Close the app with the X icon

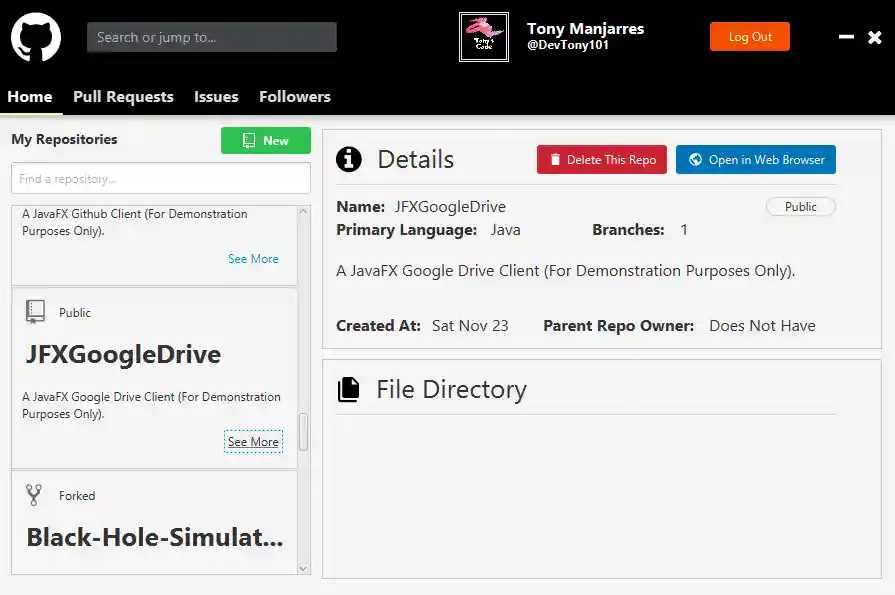pyautogui.click(x=874, y=37)
